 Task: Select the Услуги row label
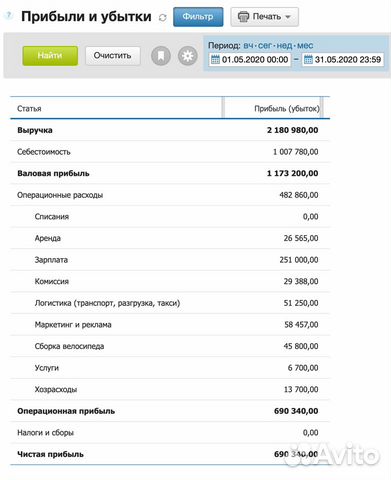47,368
